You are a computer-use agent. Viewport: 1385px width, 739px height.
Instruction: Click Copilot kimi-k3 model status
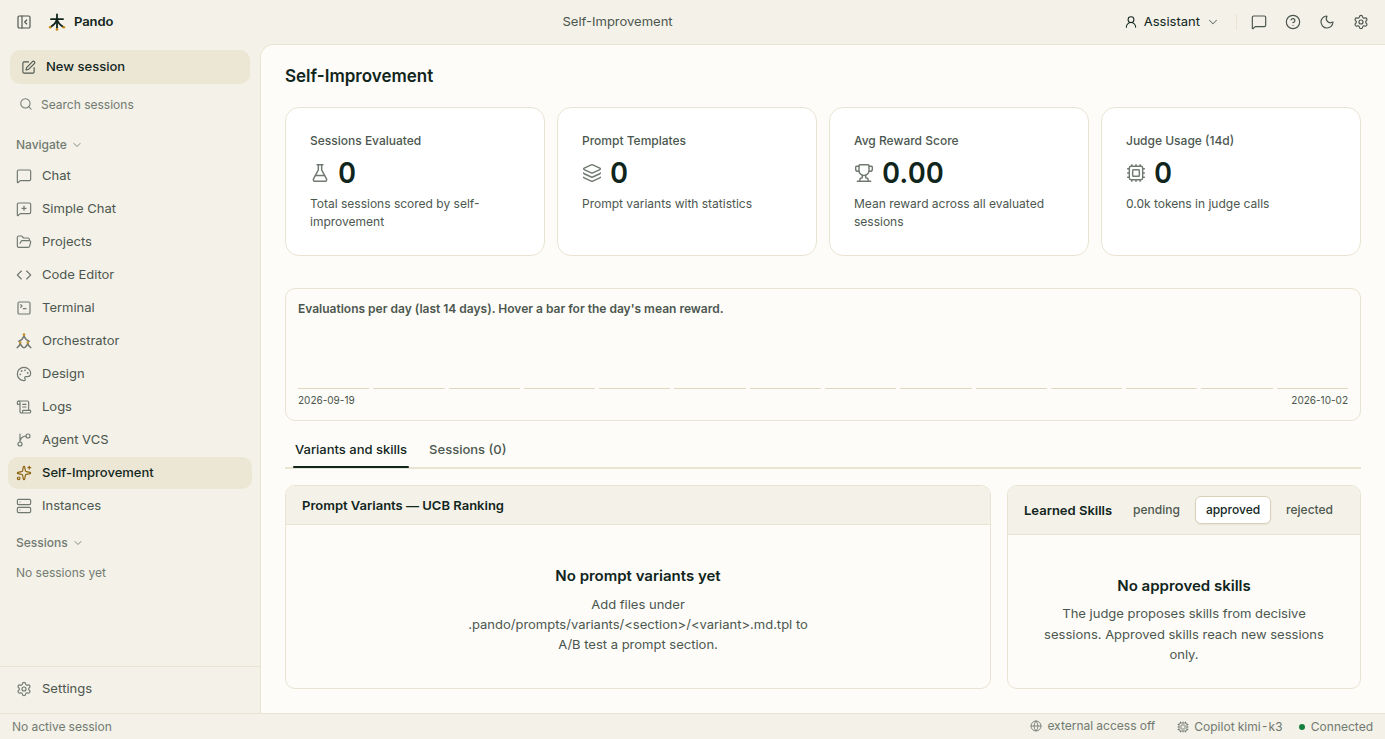click(1230, 727)
